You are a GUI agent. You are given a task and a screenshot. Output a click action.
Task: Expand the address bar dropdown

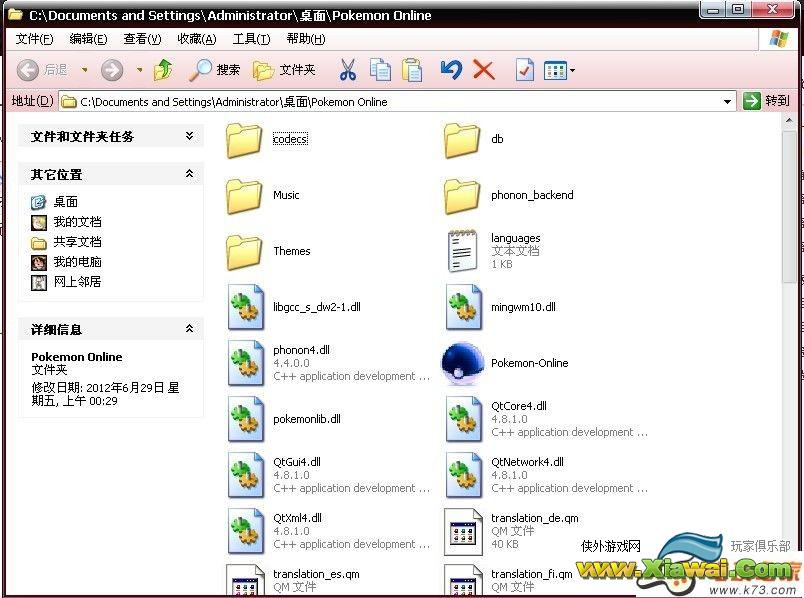[727, 102]
